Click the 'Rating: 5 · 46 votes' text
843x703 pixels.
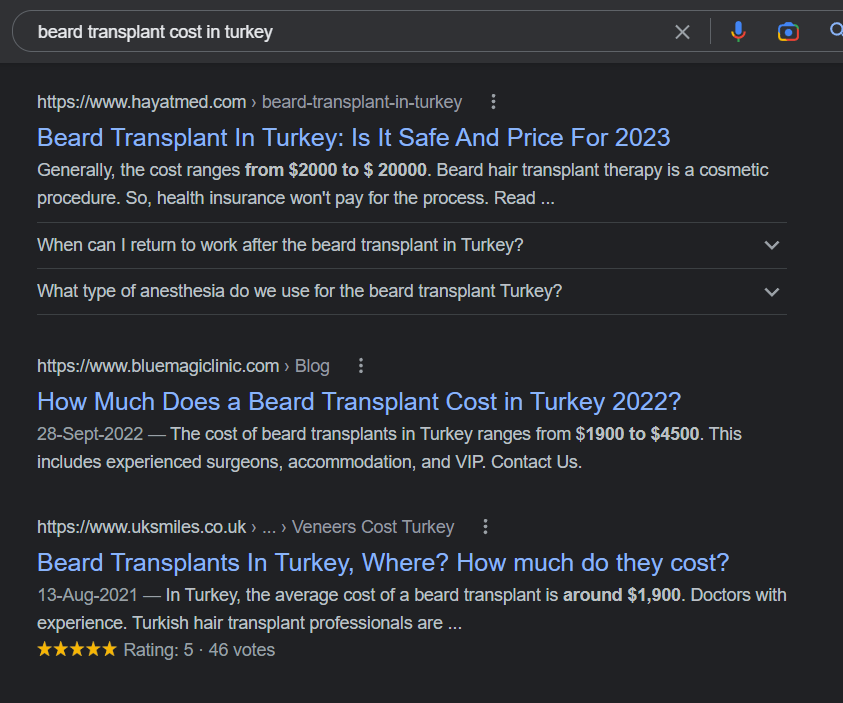(x=199, y=650)
